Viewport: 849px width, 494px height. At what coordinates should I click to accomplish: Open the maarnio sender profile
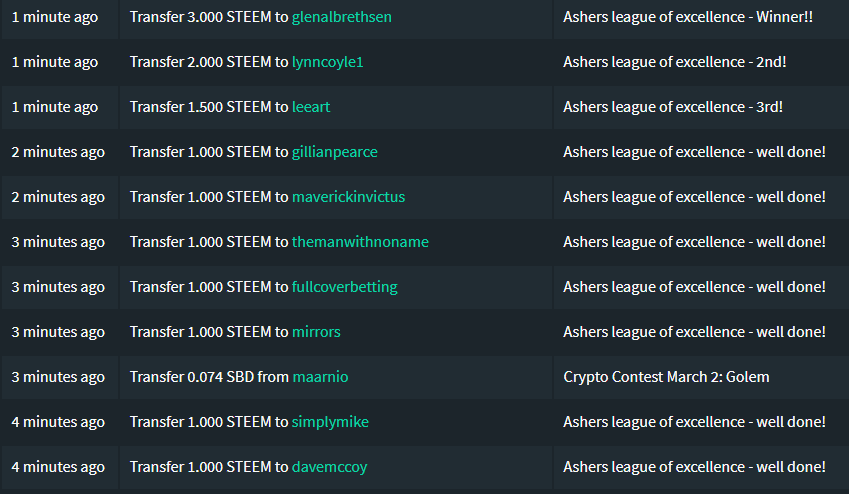pos(320,377)
